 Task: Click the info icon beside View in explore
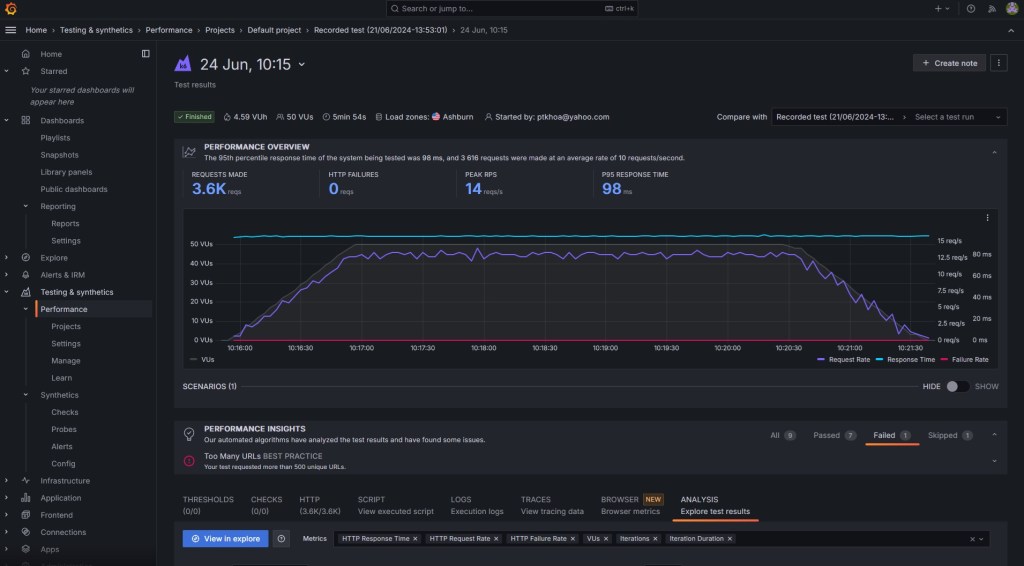(x=282, y=539)
